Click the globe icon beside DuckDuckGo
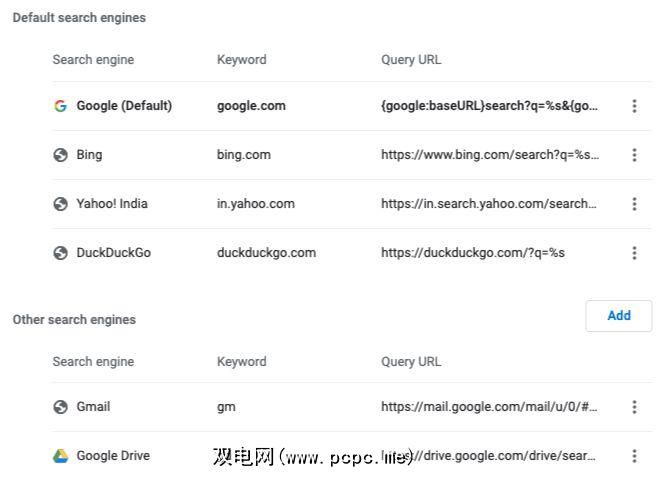 pyautogui.click(x=60, y=253)
